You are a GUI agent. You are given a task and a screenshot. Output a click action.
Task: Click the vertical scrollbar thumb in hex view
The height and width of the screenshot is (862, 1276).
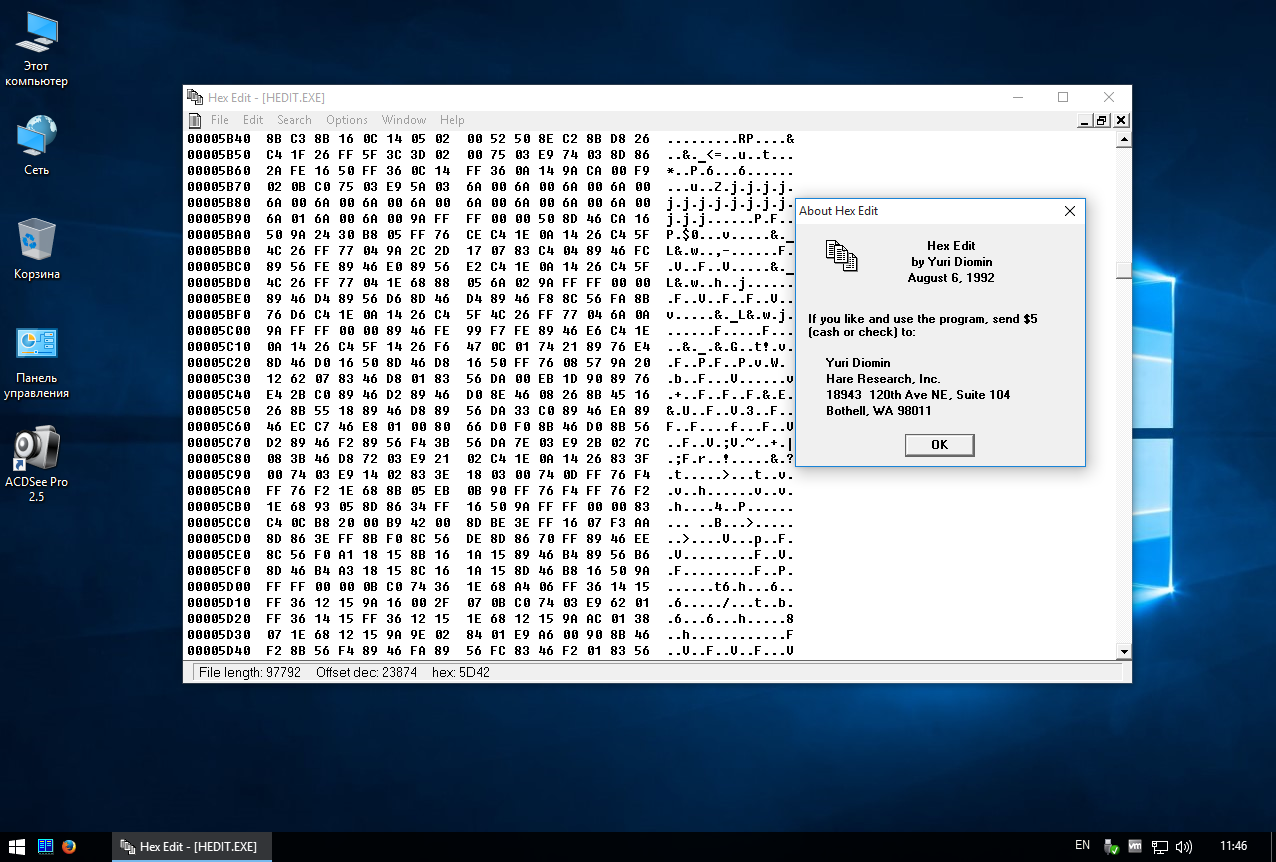click(1124, 270)
